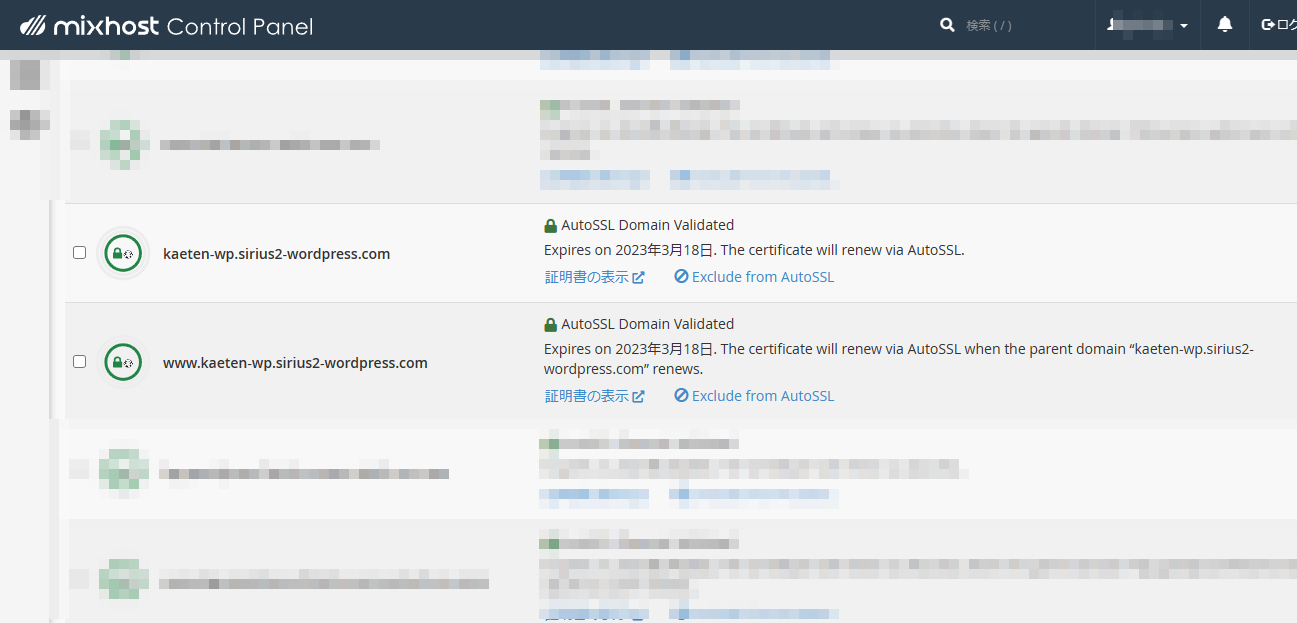Click the logout icon in header
This screenshot has height=623, width=1297.
(1268, 25)
